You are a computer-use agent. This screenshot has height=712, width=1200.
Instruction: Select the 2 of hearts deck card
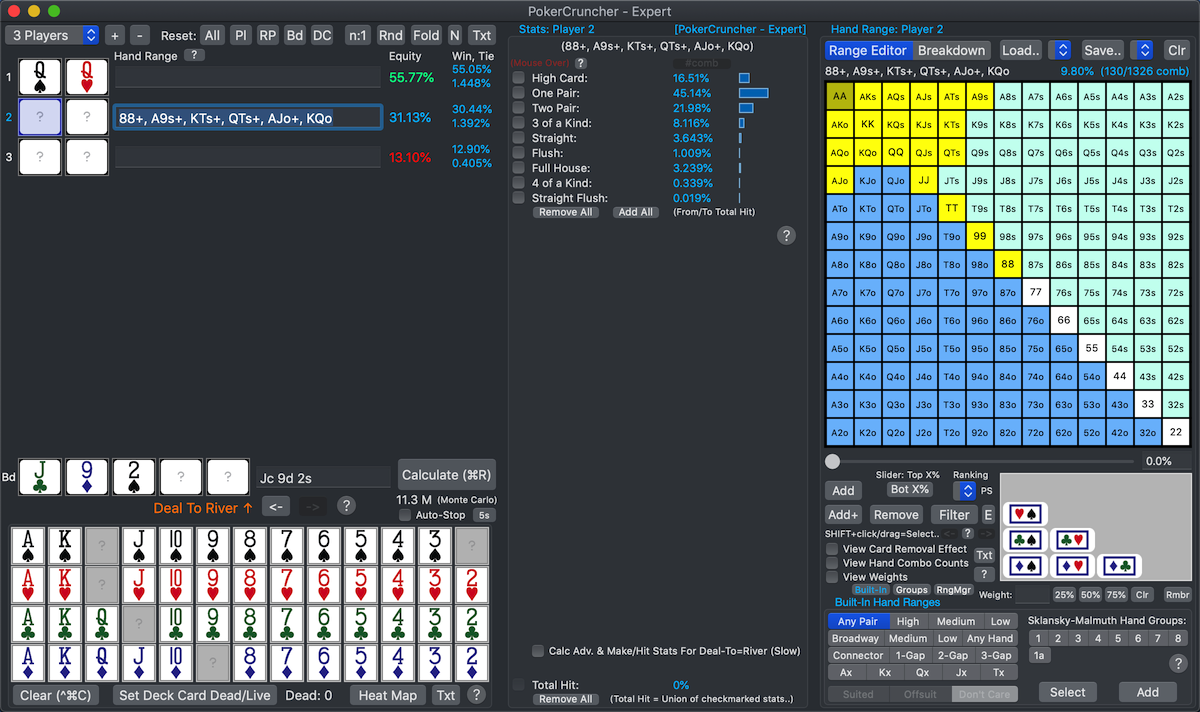[472, 584]
